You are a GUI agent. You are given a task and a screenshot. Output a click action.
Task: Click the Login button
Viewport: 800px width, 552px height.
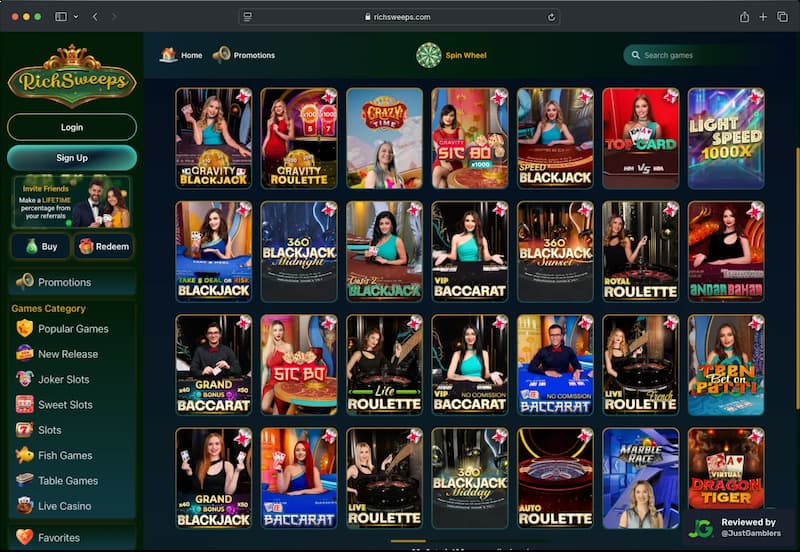click(x=72, y=127)
